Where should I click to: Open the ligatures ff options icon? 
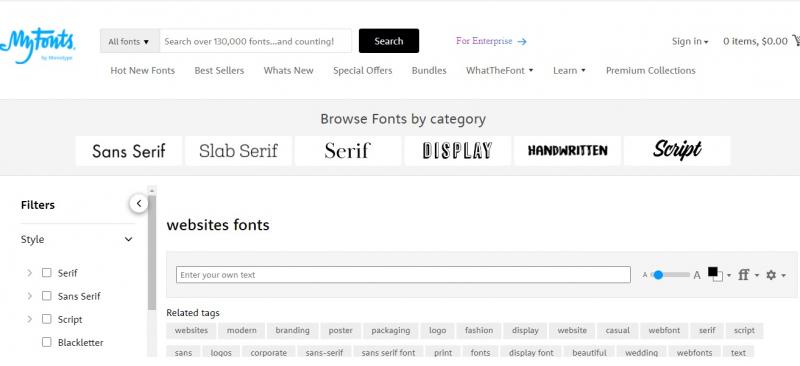pyautogui.click(x=743, y=275)
